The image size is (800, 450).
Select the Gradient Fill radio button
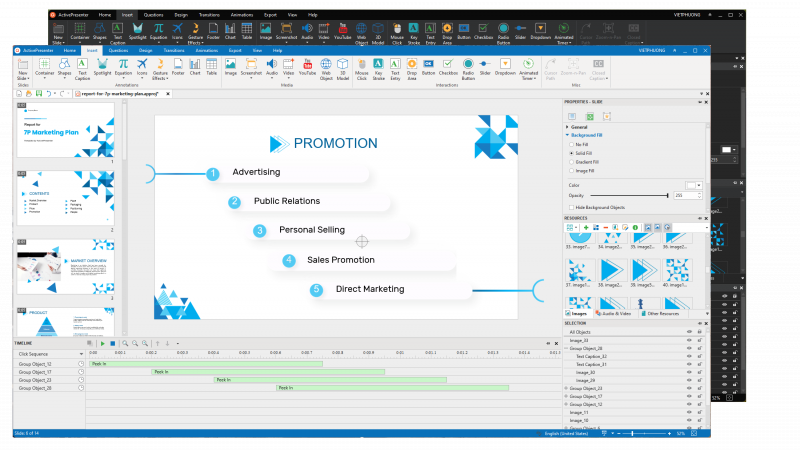(569, 162)
